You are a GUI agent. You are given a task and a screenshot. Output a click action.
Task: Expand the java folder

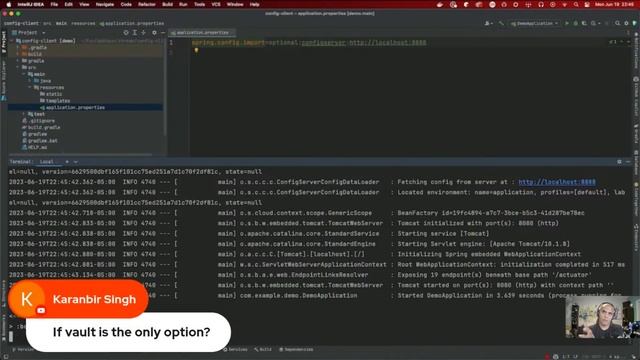pyautogui.click(x=30, y=81)
